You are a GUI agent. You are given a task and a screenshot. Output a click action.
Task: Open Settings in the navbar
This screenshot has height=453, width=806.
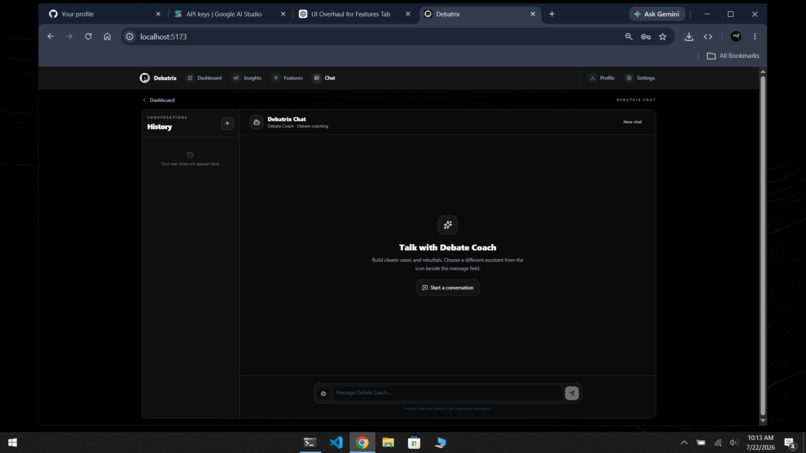(x=640, y=78)
